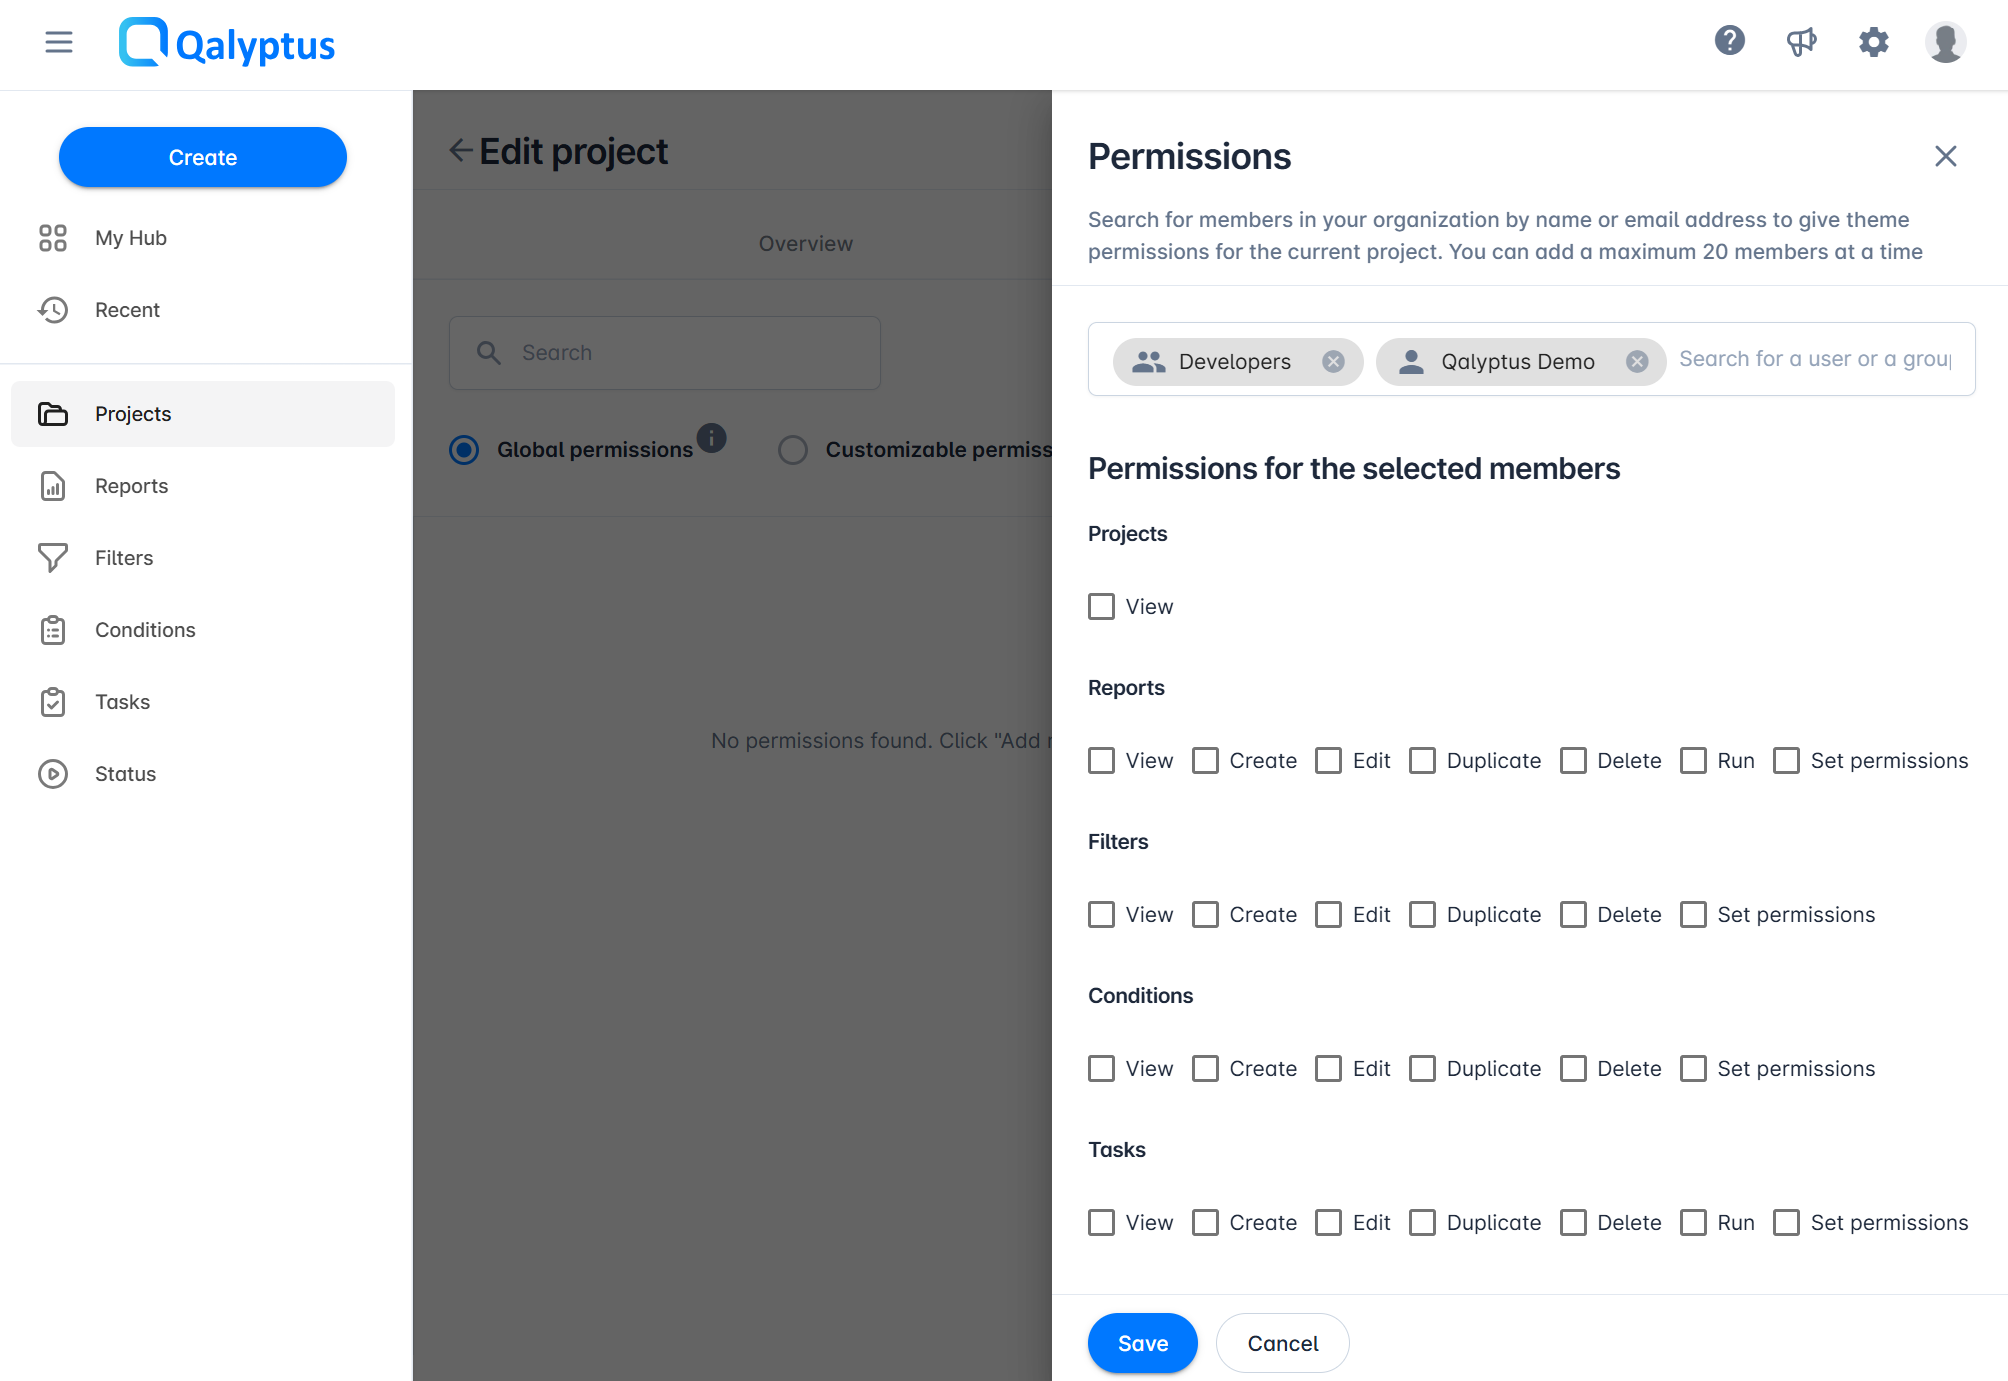Screen dimensions: 2008x1381
Task: Click the blue Create button
Action: (202, 157)
